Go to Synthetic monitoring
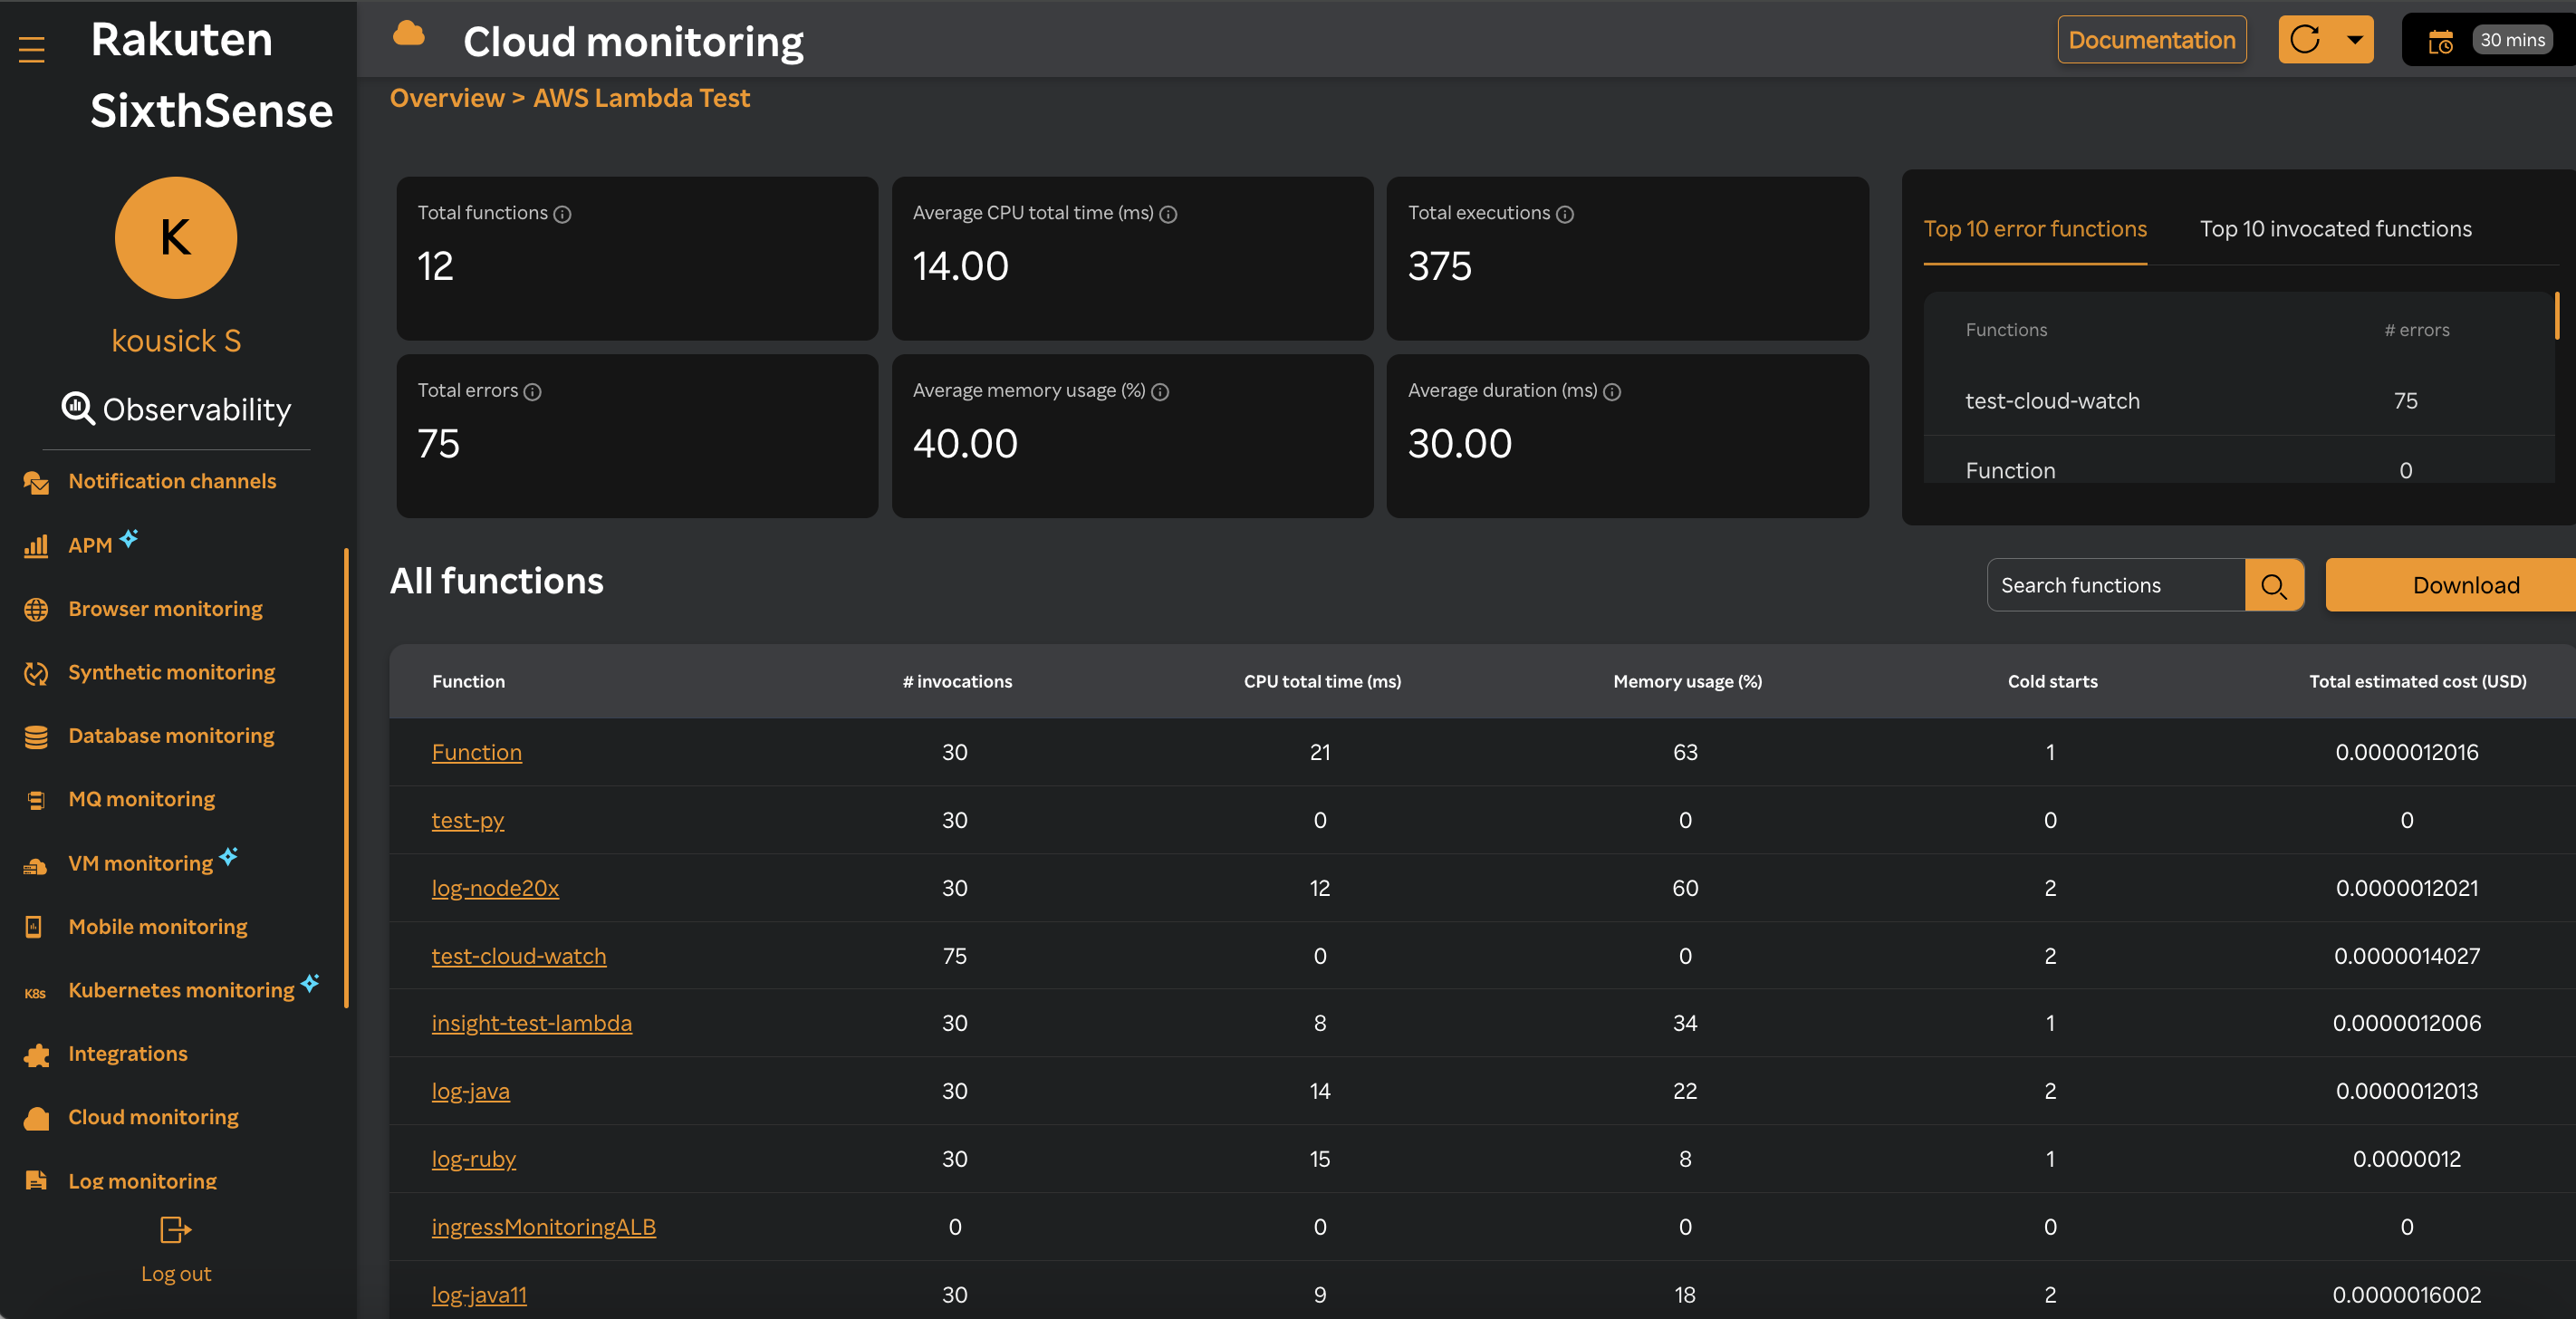The height and width of the screenshot is (1319, 2576). (171, 672)
